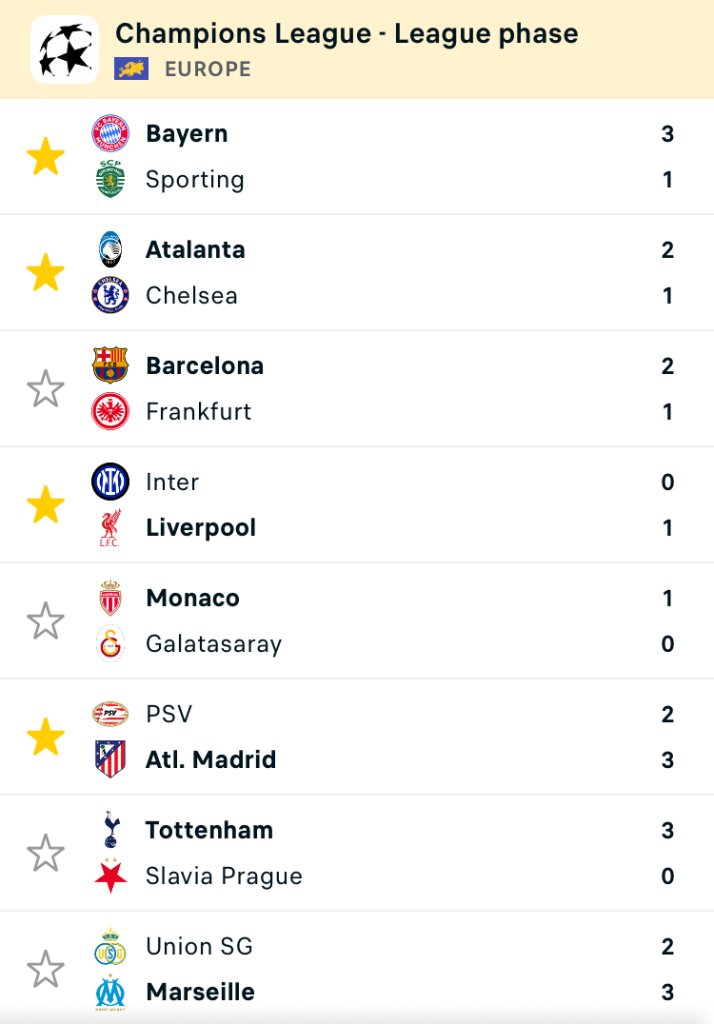Viewport: 714px width, 1024px height.
Task: Click the Barcelona club crest
Action: [x=110, y=366]
